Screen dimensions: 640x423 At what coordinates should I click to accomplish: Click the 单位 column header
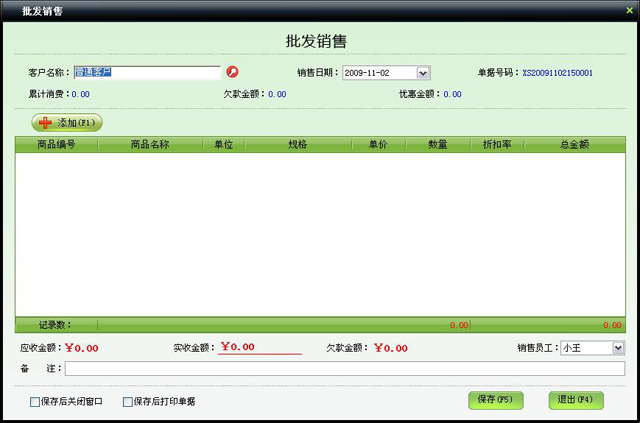[x=223, y=145]
